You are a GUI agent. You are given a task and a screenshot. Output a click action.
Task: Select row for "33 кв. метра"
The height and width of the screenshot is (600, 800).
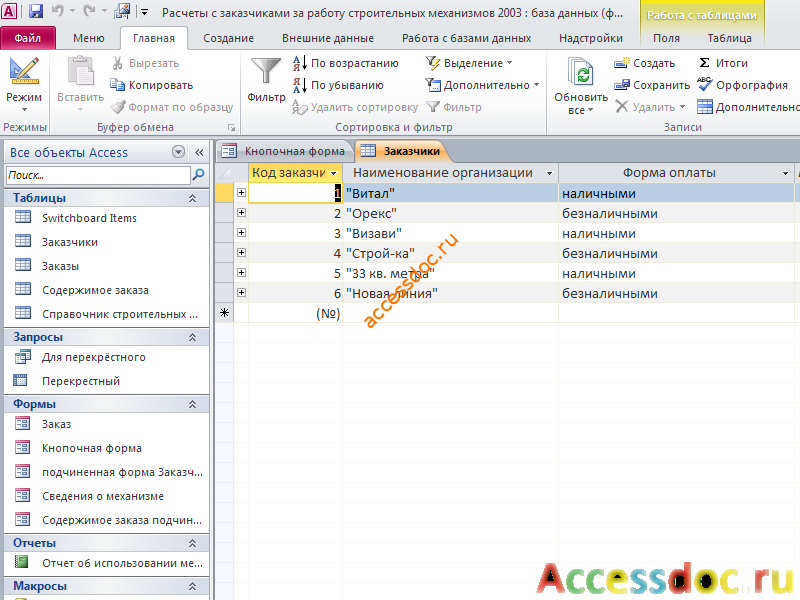pyautogui.click(x=224, y=273)
